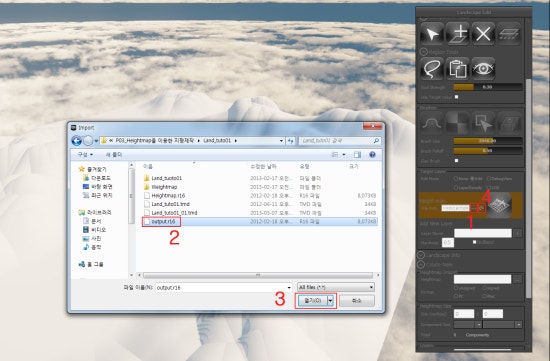Viewport: 550px width, 361px height.
Task: Adjust the Tool Strength slider
Action: [x=488, y=87]
